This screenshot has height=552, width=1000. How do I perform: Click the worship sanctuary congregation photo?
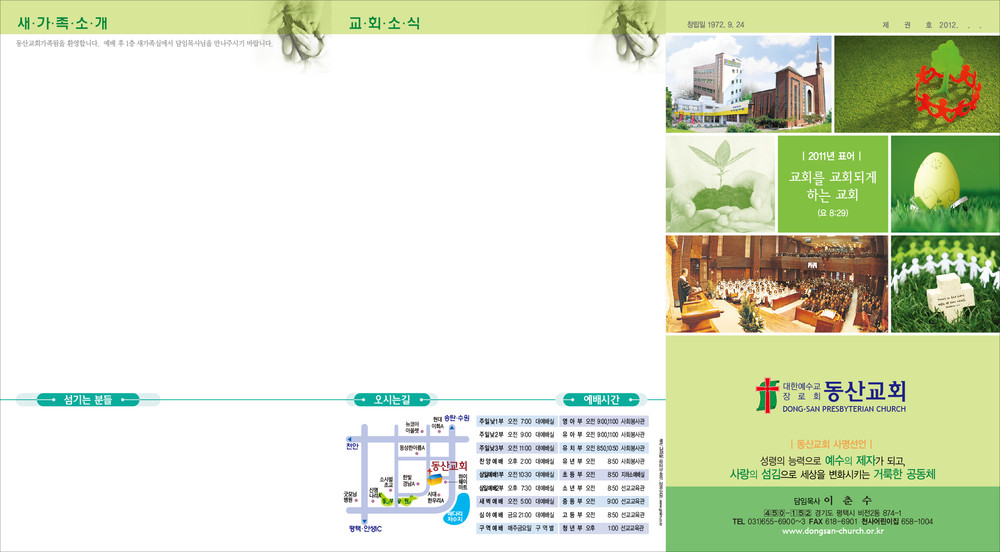pos(776,284)
